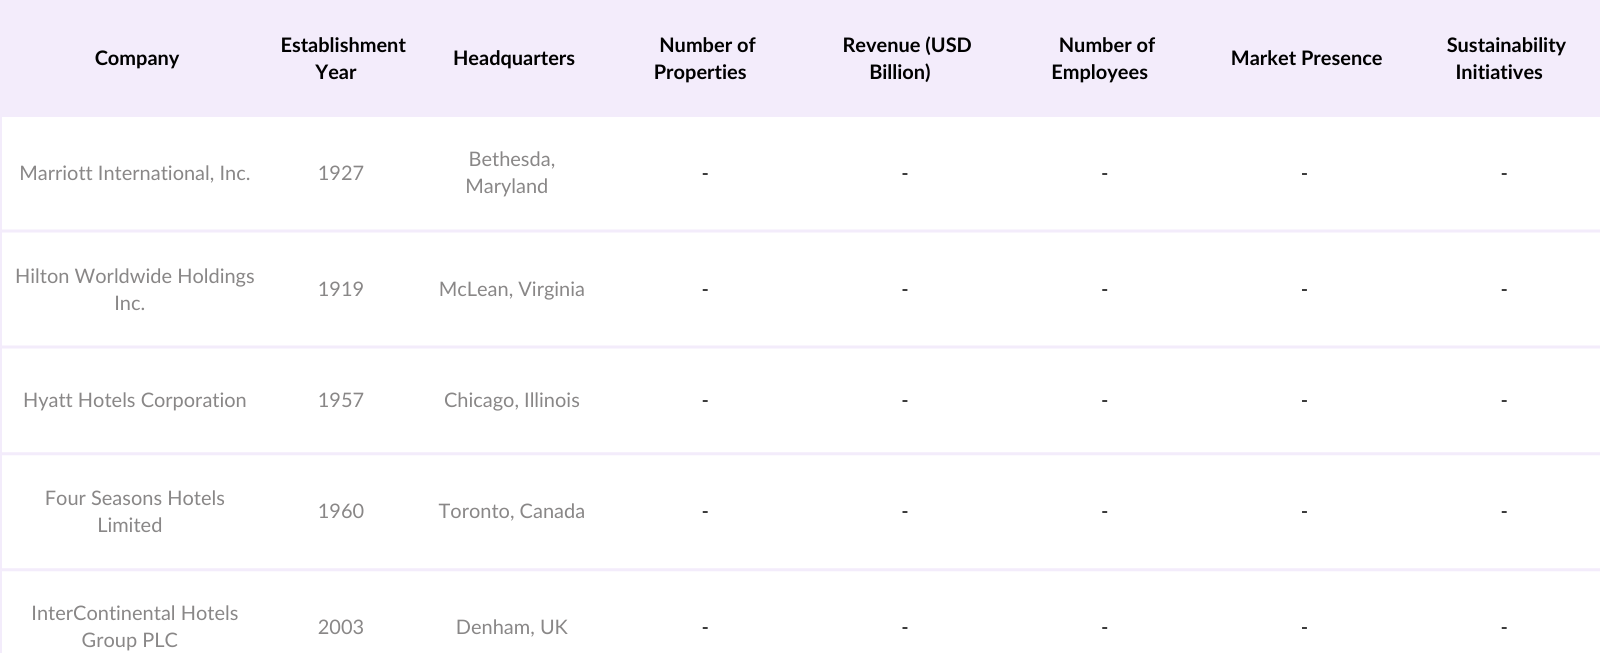Click the Establishment Year column header
The image size is (1600, 653).
(x=342, y=58)
